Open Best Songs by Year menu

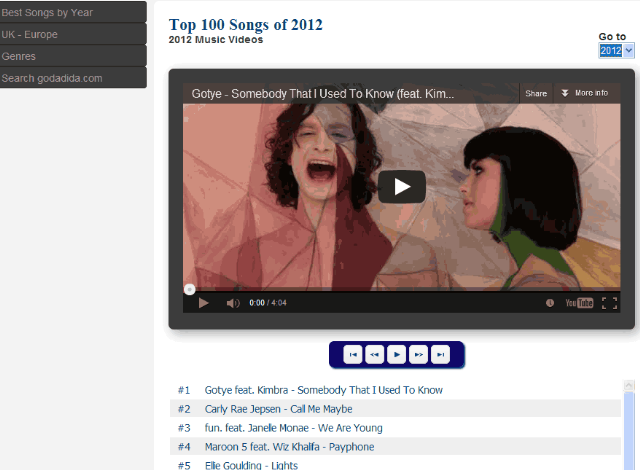click(73, 12)
